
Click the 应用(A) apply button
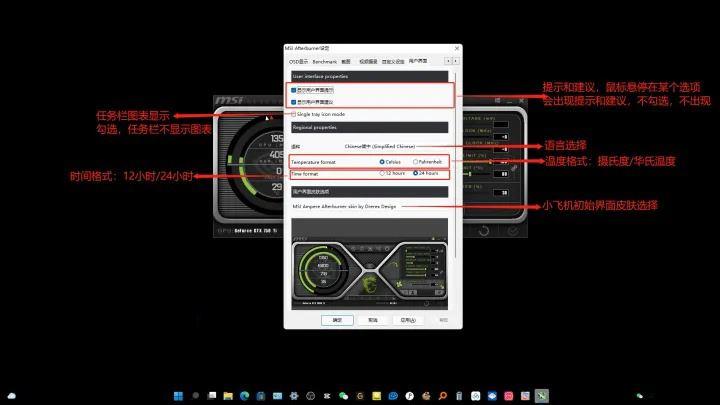408,320
